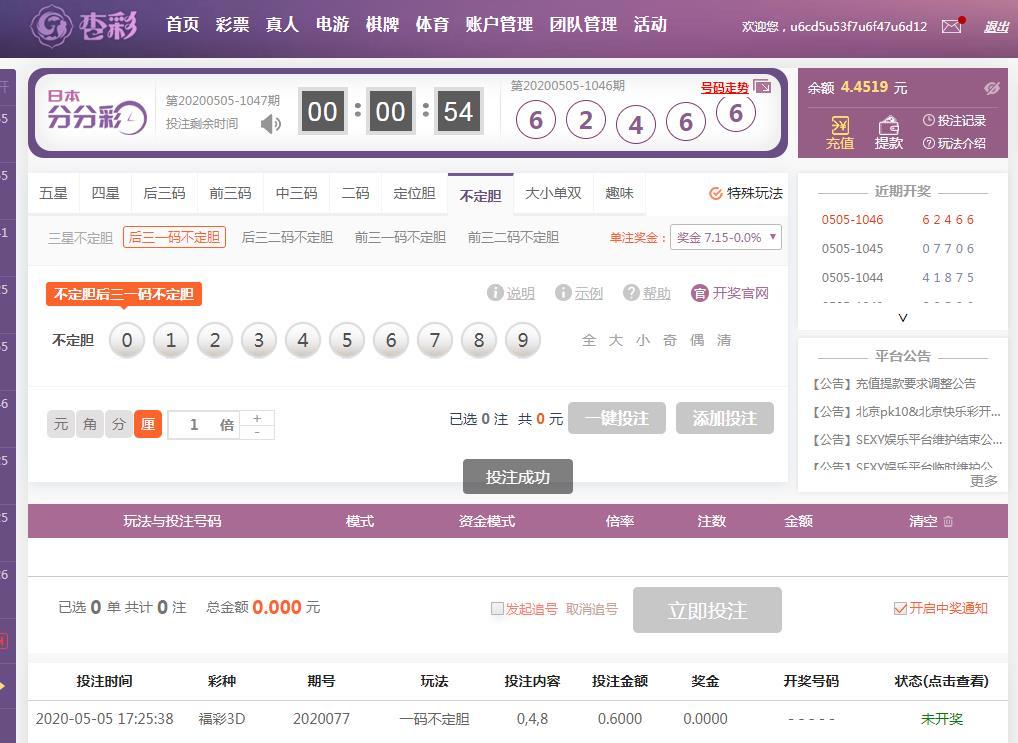This screenshot has width=1018, height=743.
Task: Decrease multiplier with minus stepper
Action: pos(257,432)
